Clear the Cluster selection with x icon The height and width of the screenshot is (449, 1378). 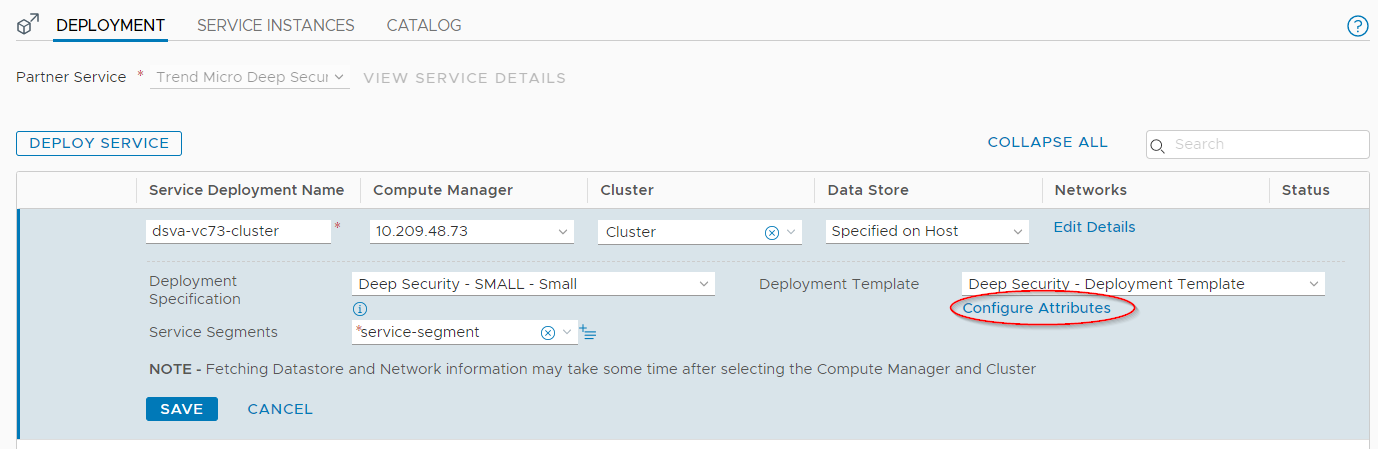coord(771,232)
